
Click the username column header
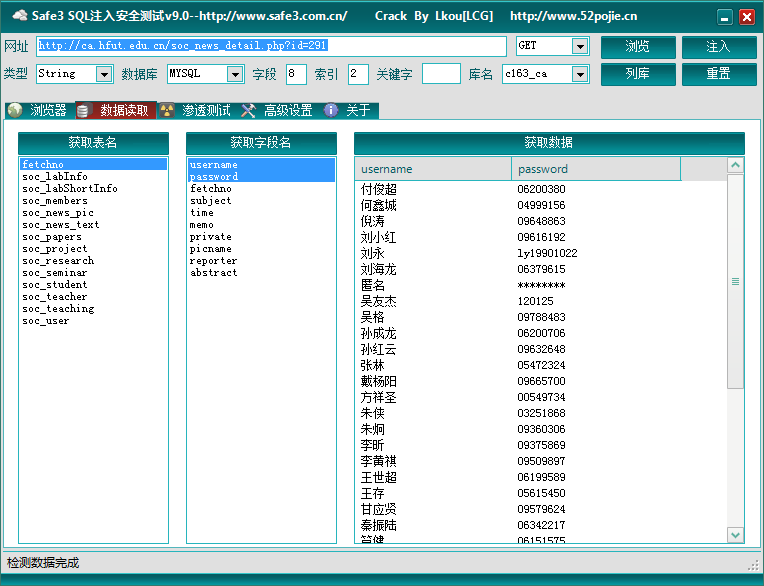click(x=433, y=169)
